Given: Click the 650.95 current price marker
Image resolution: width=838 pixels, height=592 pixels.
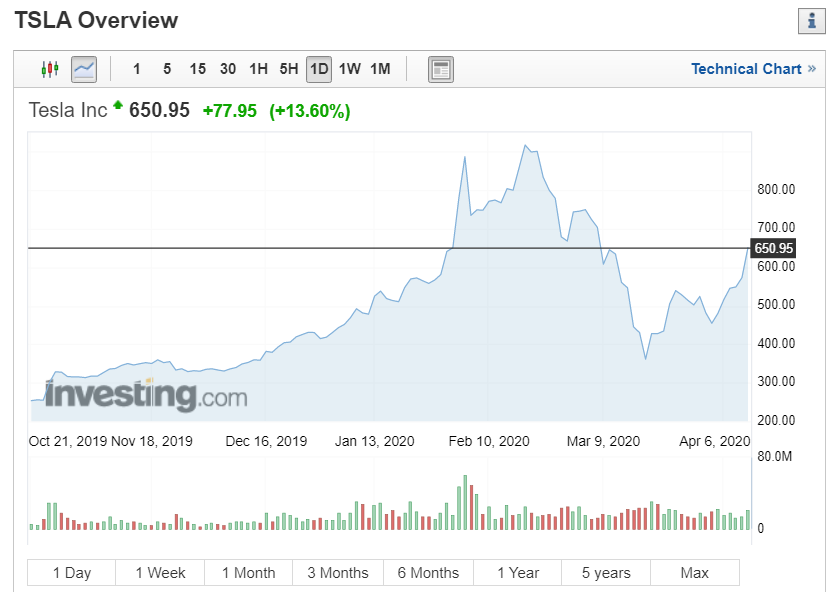Looking at the screenshot, I should pos(773,248).
